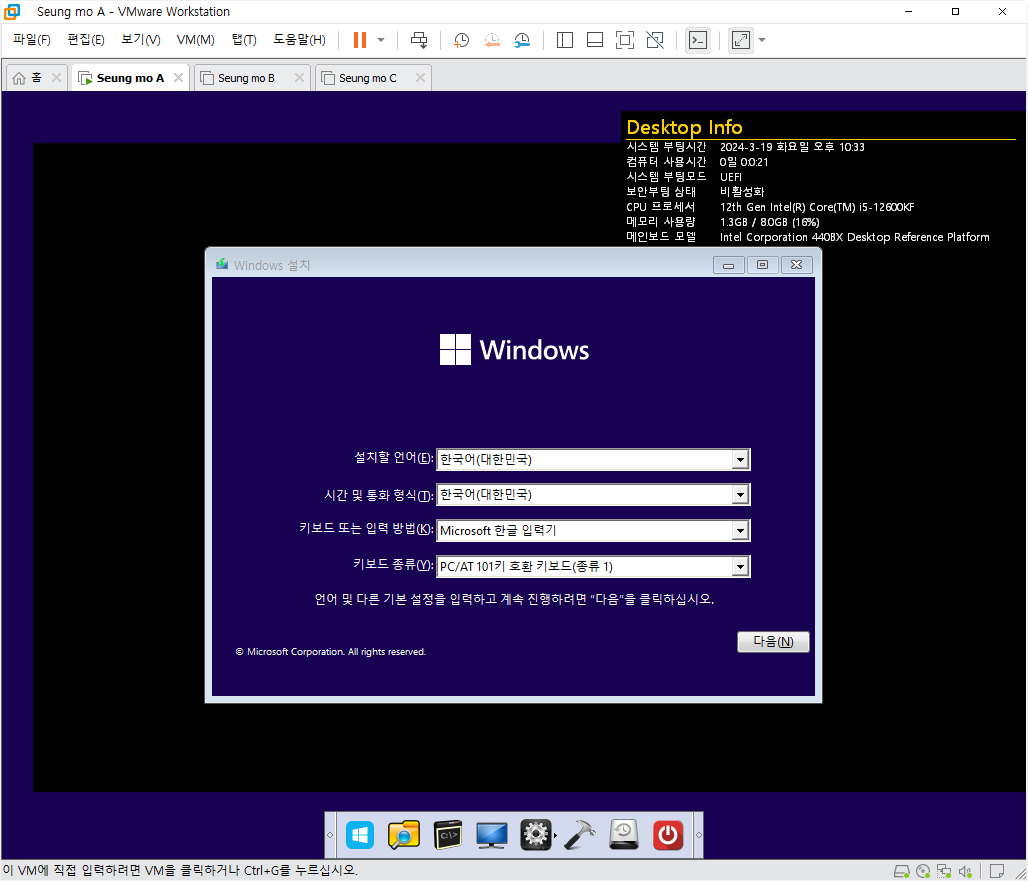
Task: Switch to Unity mode
Action: pyautogui.click(x=655, y=40)
